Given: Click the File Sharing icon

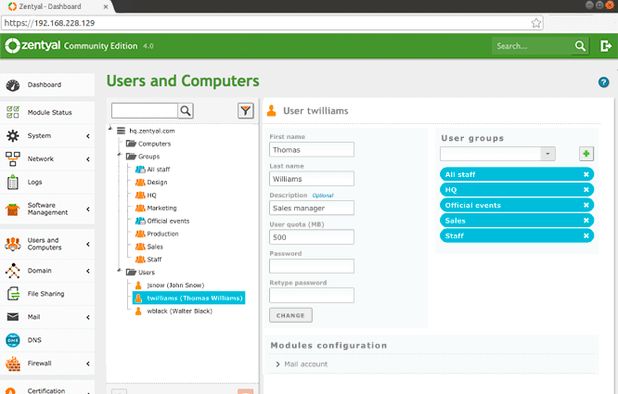Looking at the screenshot, I should (13, 294).
